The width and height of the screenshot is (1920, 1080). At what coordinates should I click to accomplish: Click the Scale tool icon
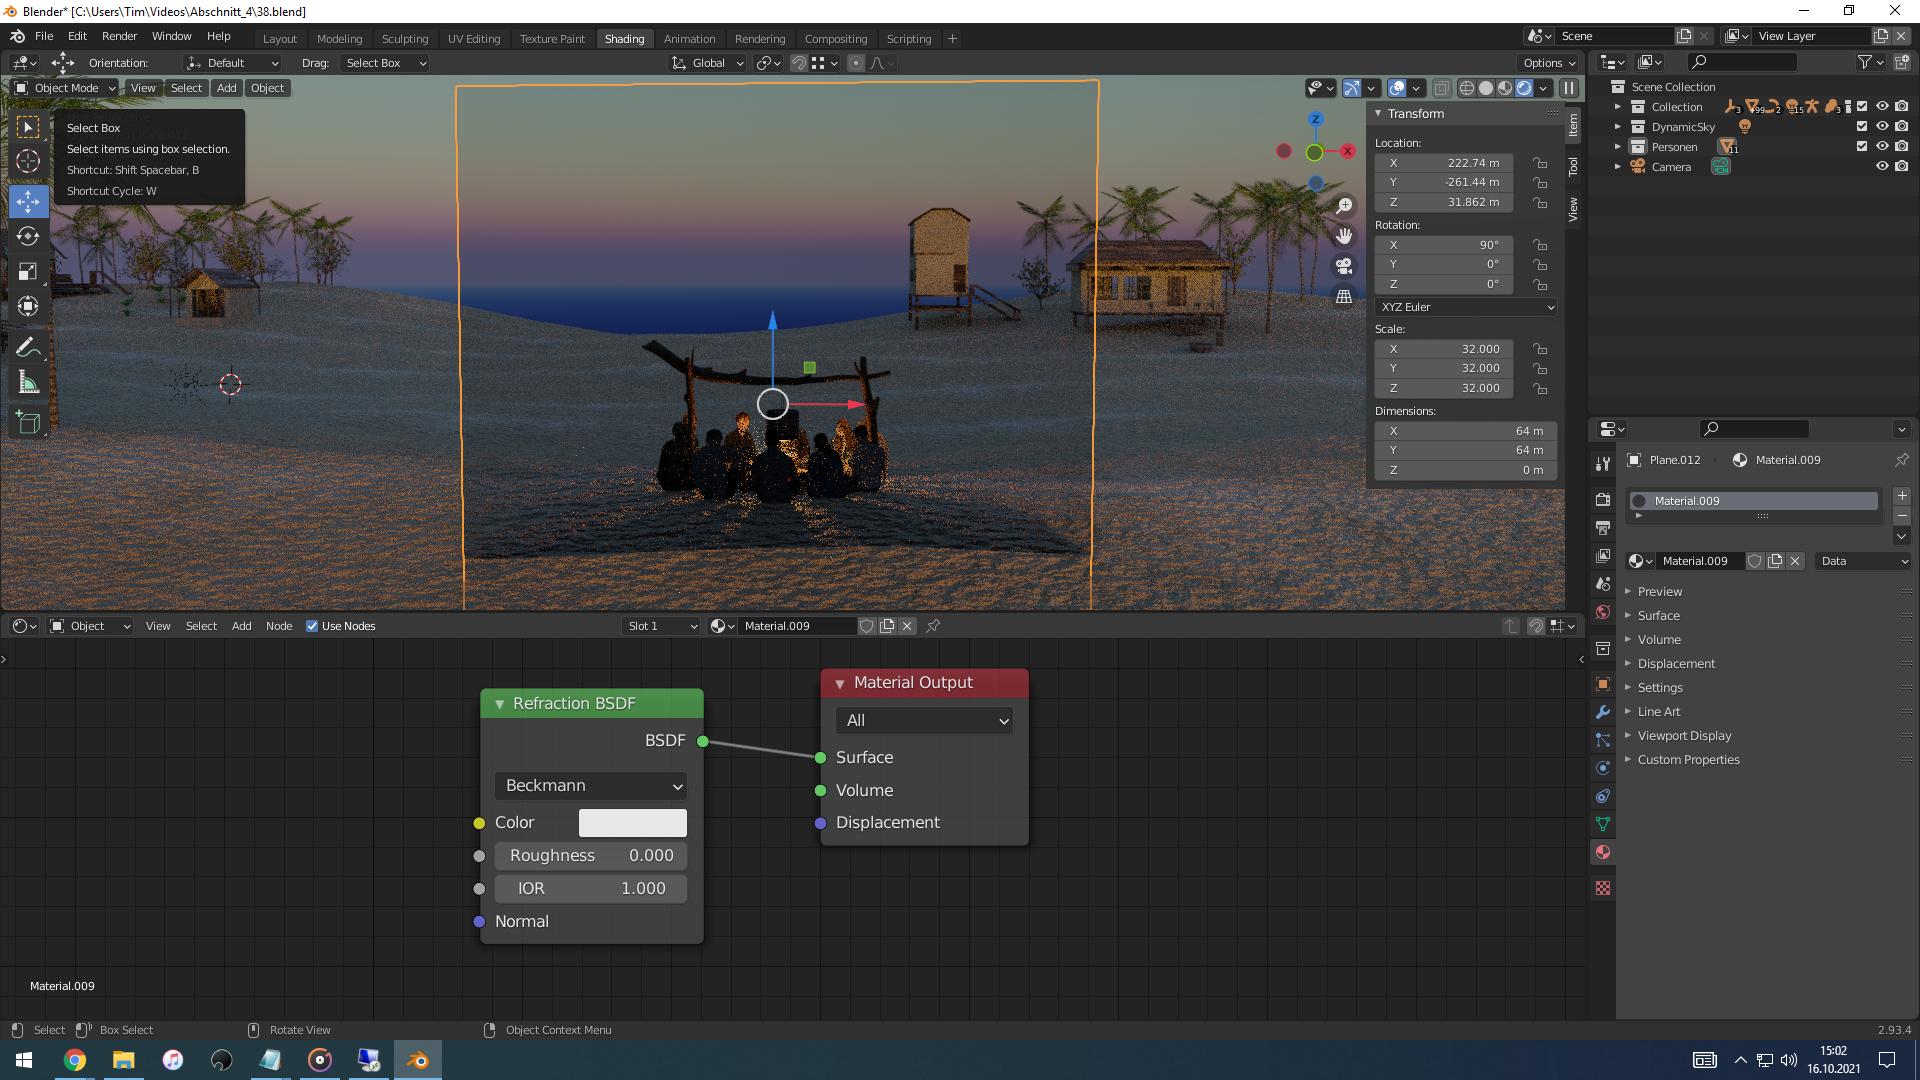point(29,272)
